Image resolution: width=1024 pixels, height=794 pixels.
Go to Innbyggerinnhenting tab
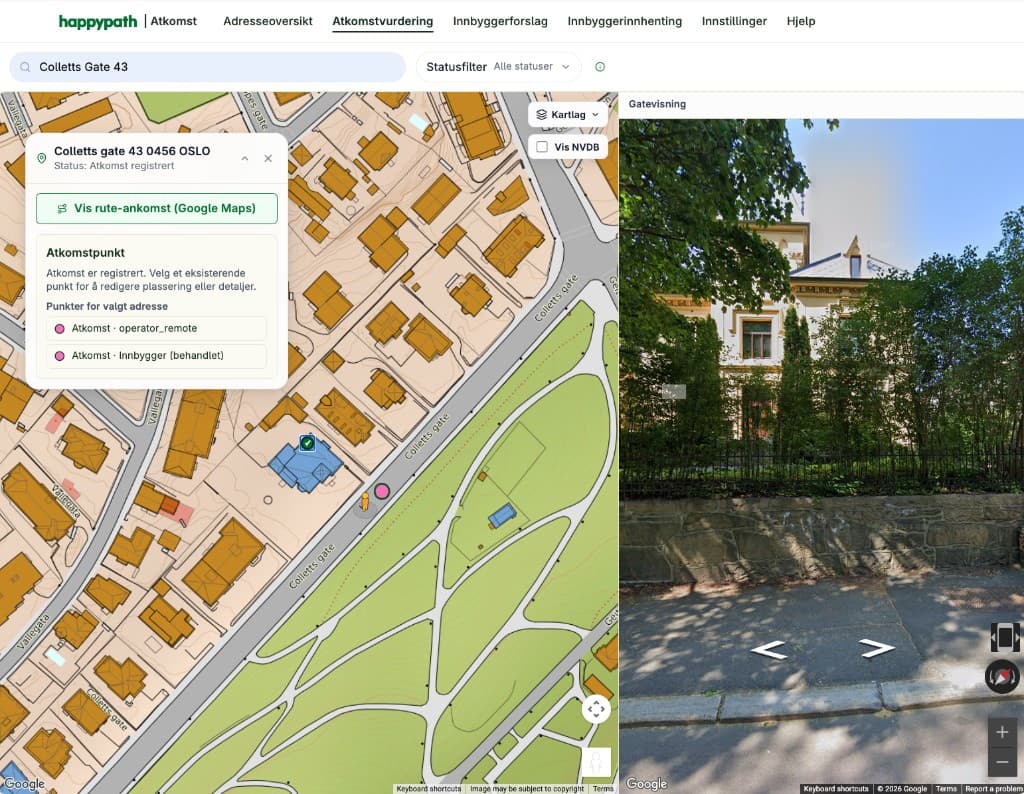(x=624, y=22)
